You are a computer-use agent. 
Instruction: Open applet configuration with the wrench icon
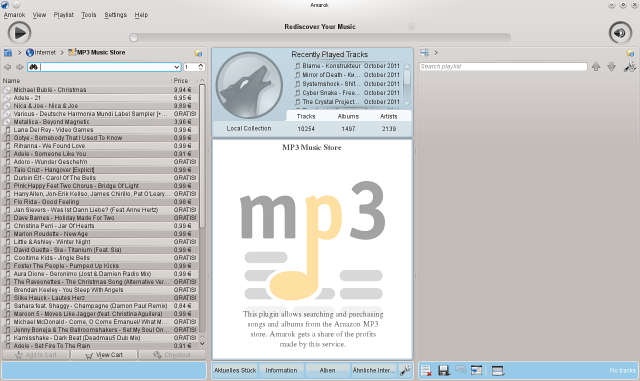click(x=405, y=370)
